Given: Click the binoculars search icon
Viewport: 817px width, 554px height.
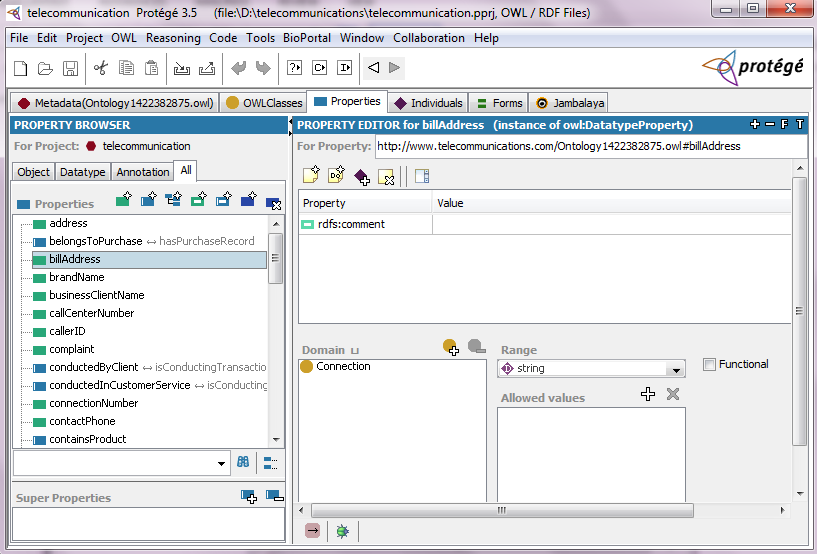Looking at the screenshot, I should (243, 462).
